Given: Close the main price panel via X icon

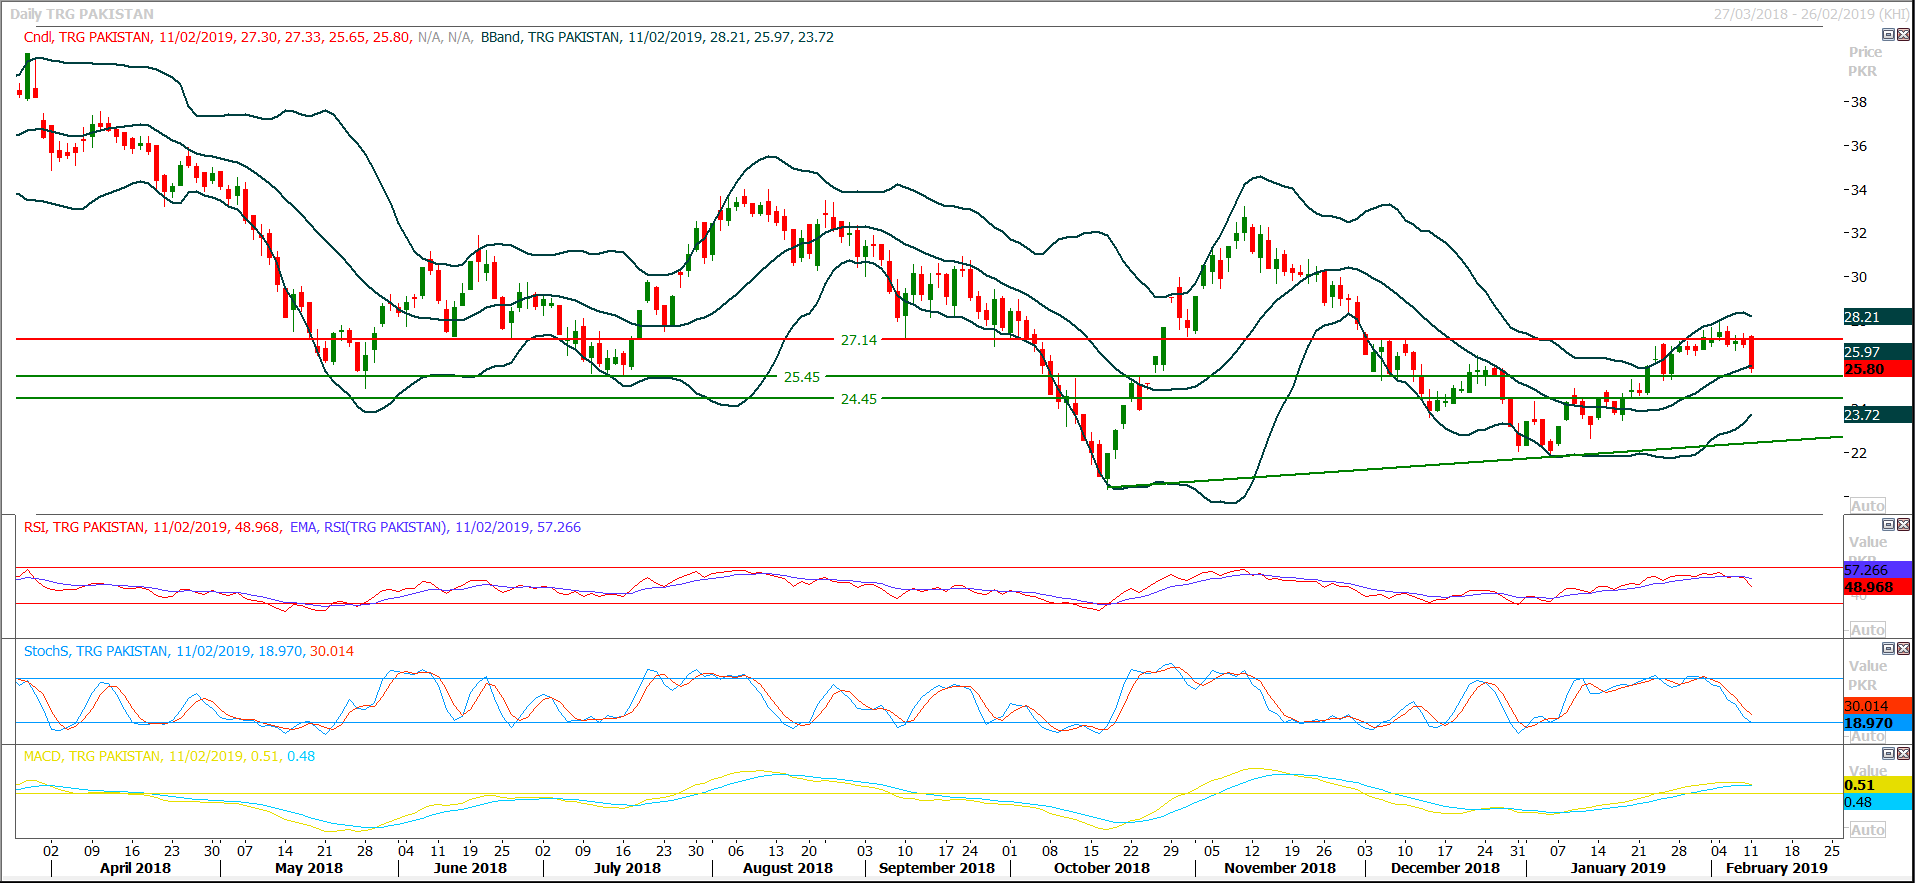Looking at the screenshot, I should (1903, 34).
